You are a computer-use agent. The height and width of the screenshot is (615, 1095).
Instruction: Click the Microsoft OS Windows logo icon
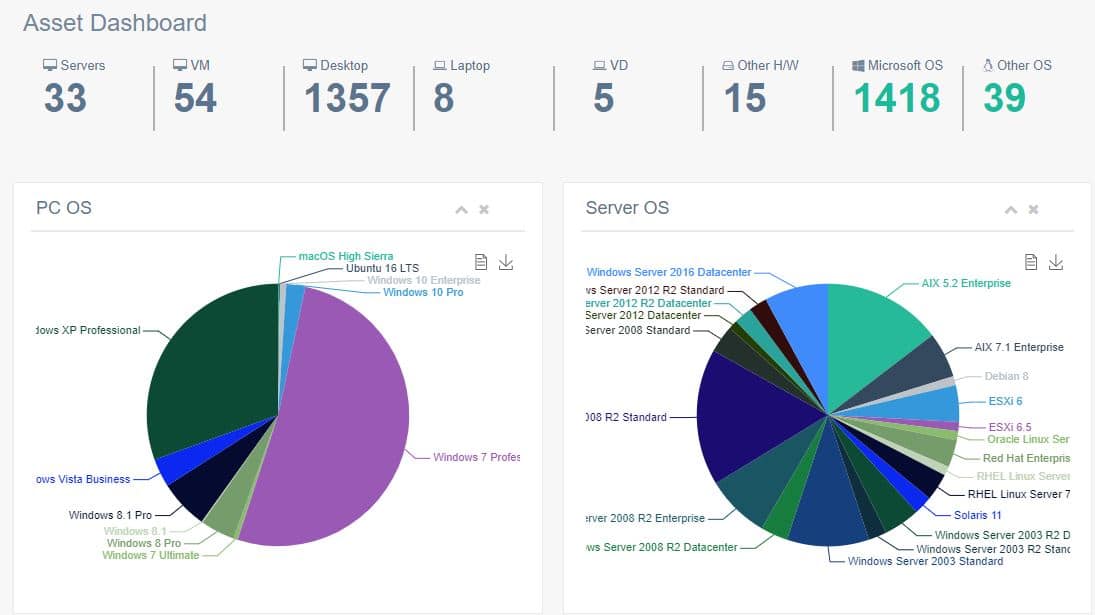tap(858, 66)
